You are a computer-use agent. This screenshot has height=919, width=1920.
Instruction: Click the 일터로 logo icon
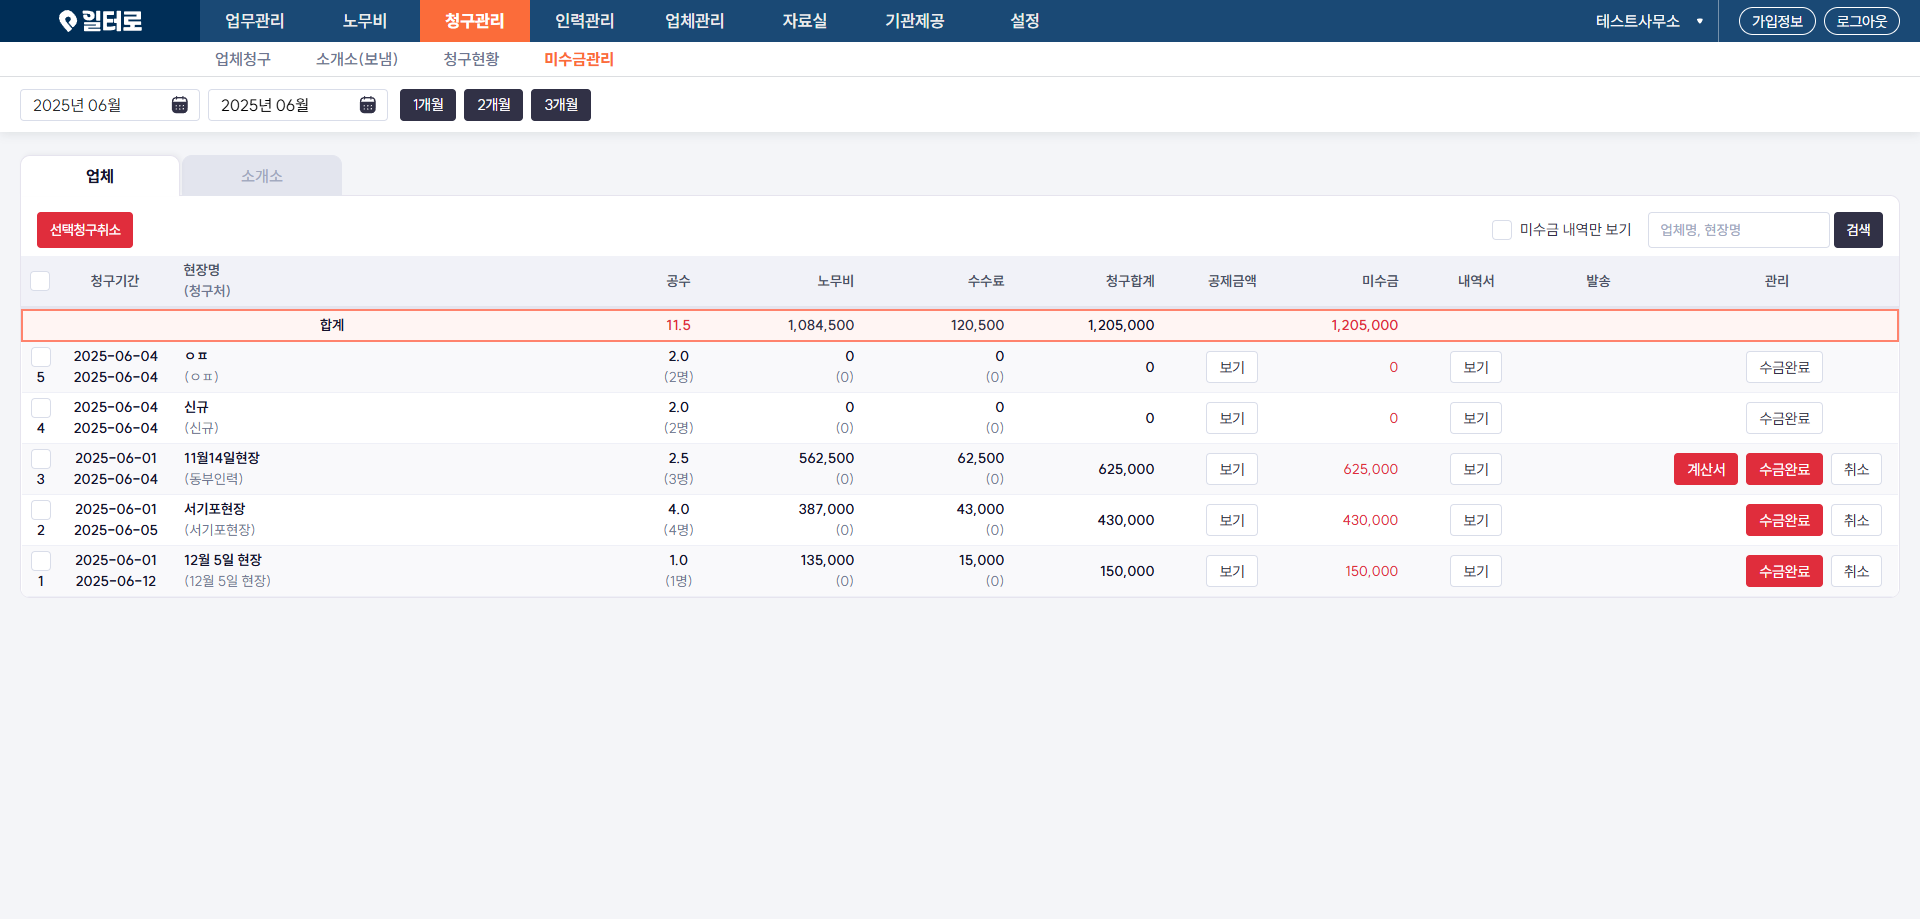(68, 21)
